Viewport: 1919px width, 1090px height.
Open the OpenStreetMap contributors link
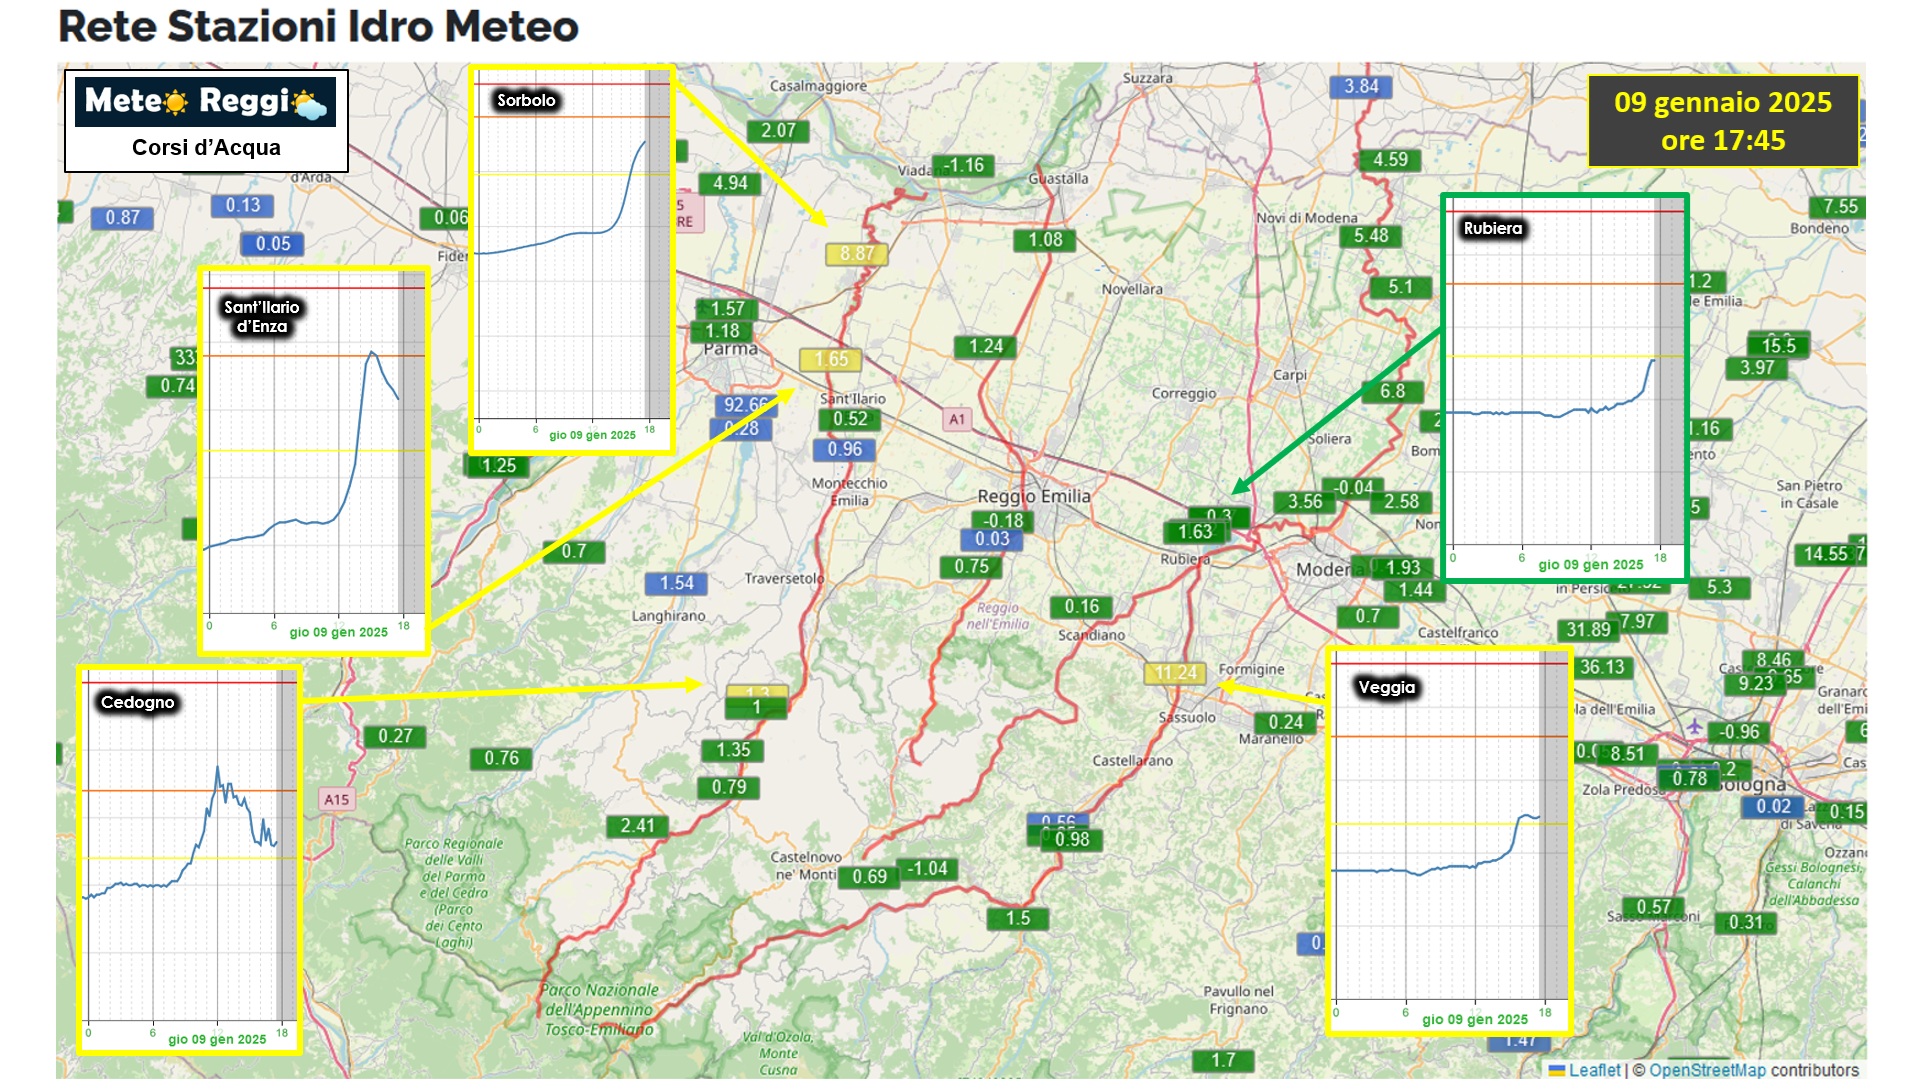(1753, 1070)
